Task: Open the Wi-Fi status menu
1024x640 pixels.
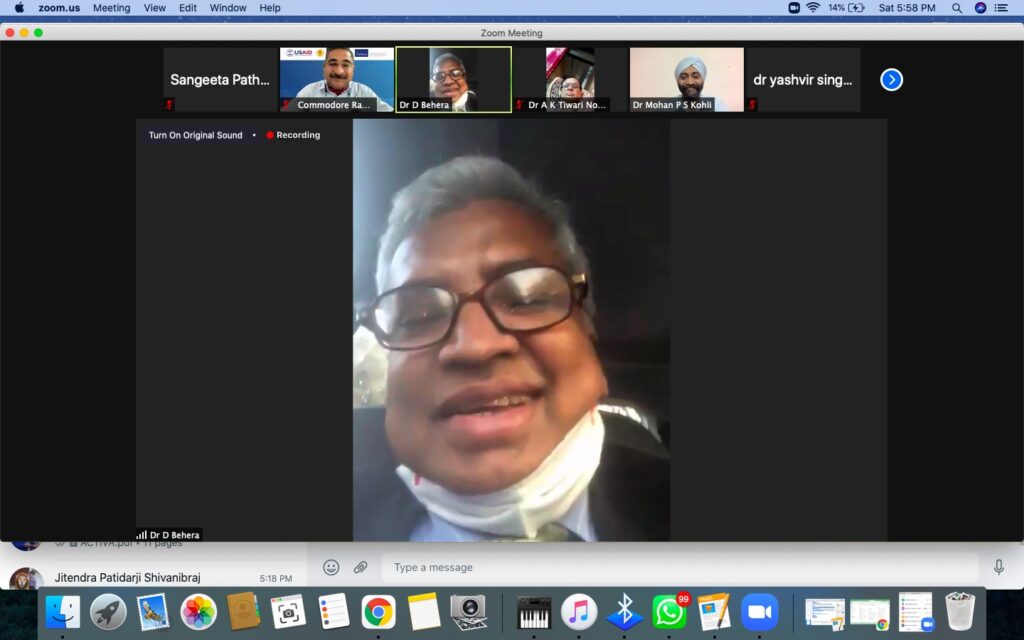Action: tap(813, 8)
